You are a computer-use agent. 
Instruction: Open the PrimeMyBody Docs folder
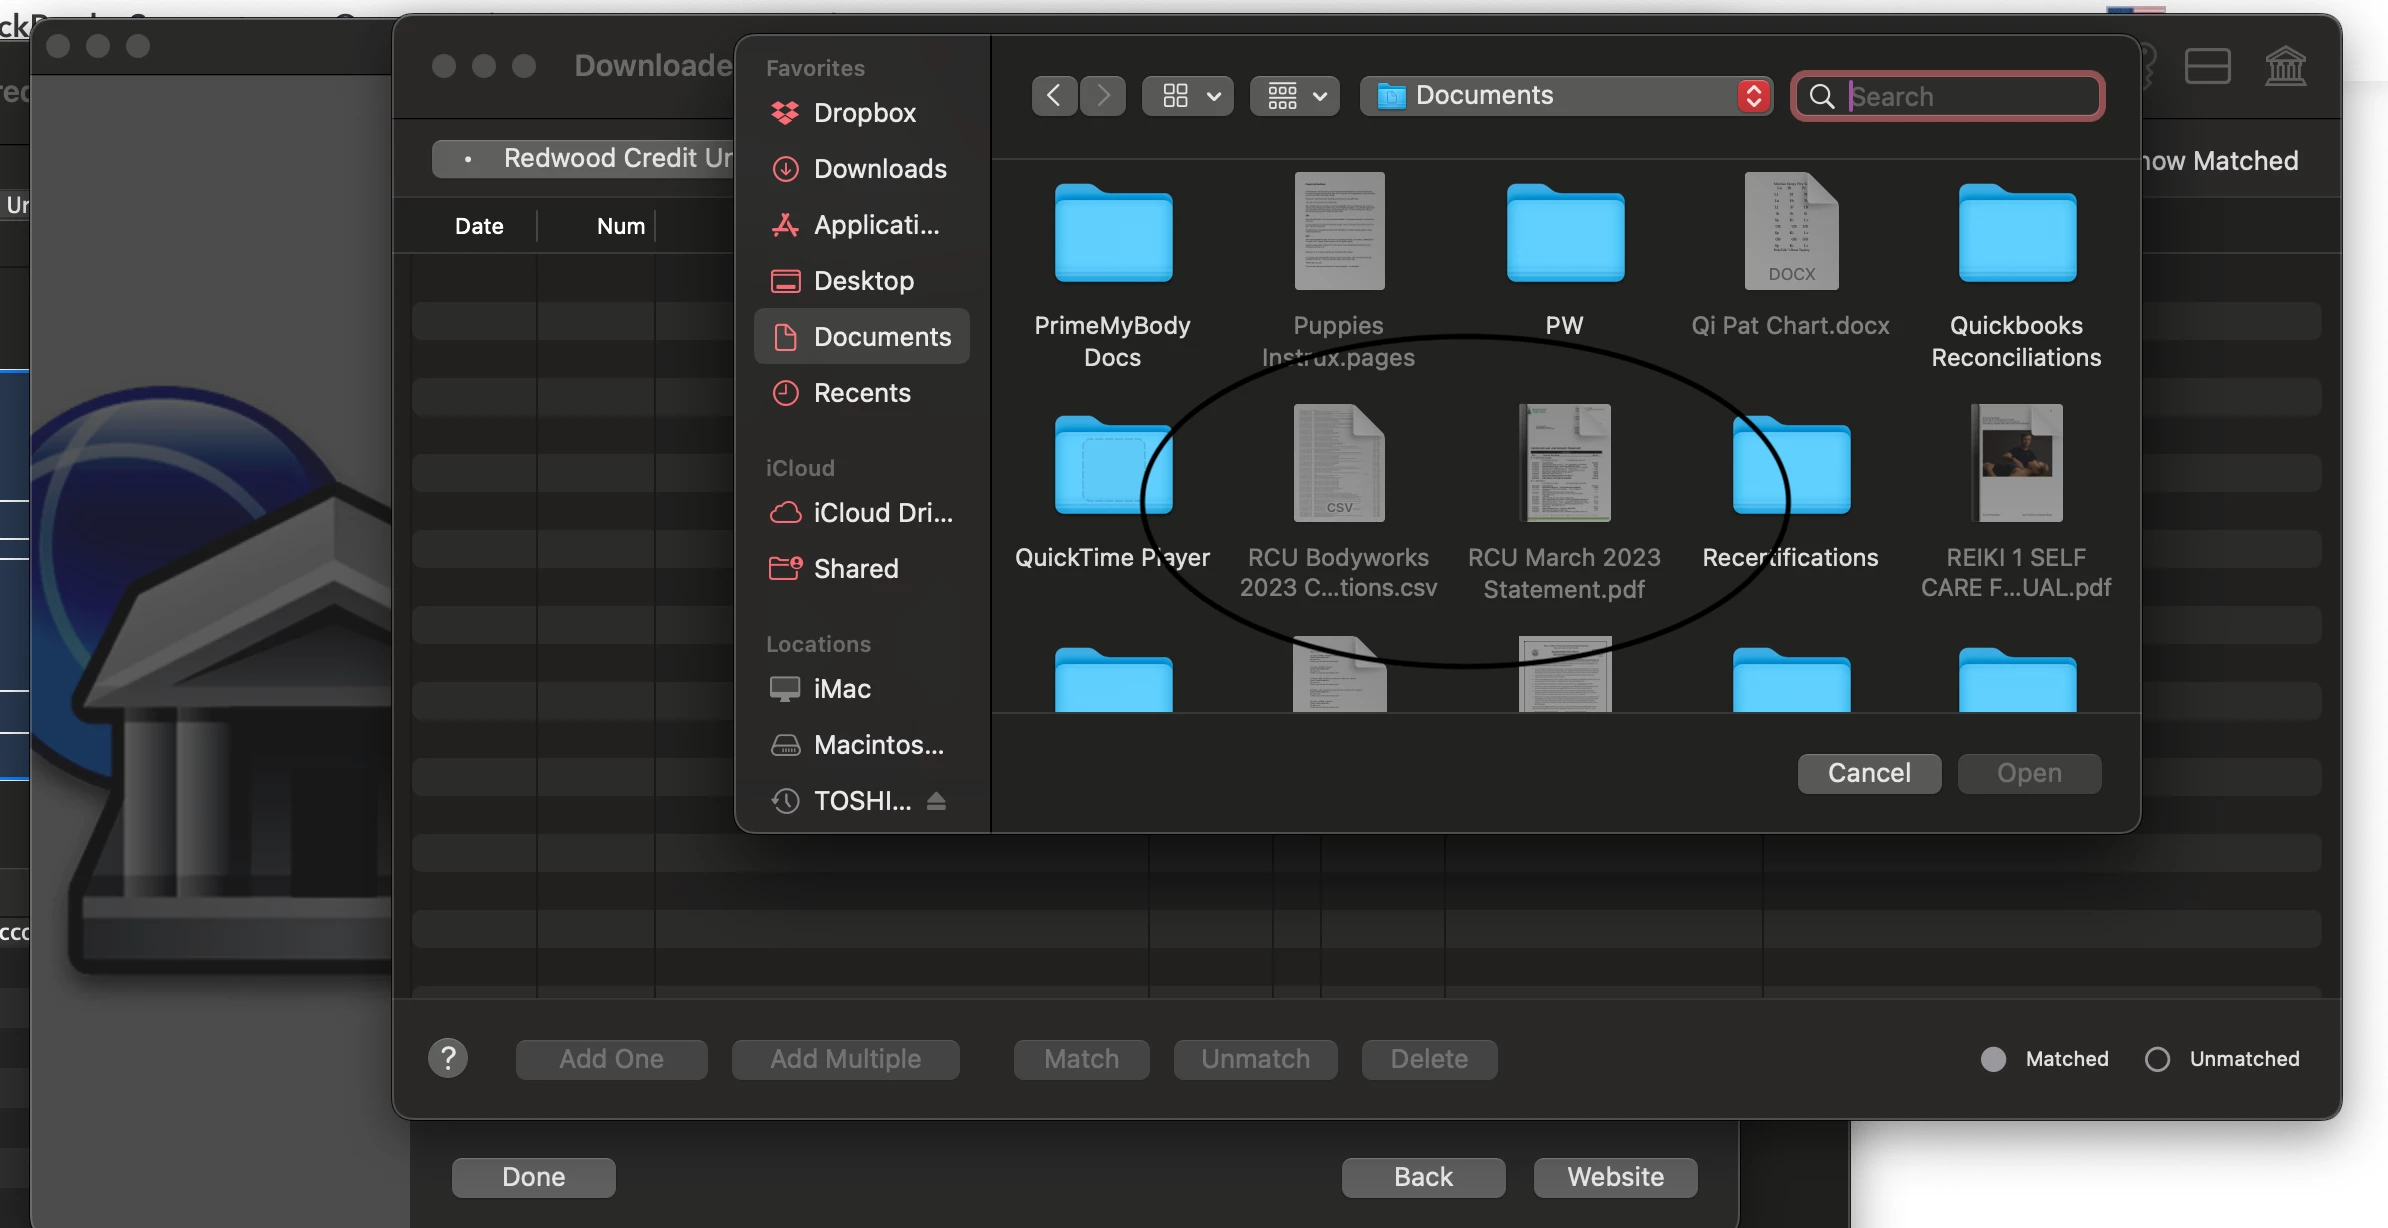click(1113, 272)
